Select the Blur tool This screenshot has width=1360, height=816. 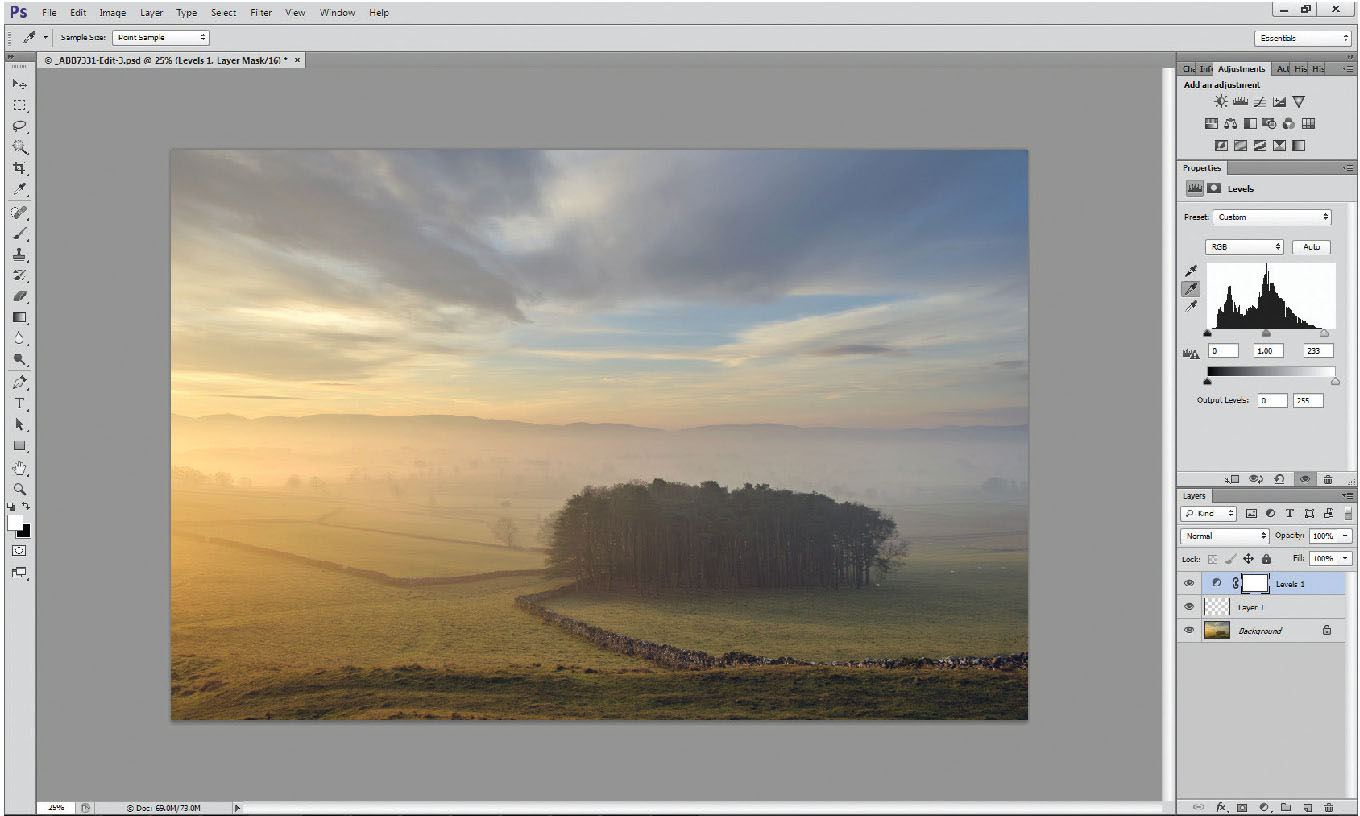19,338
